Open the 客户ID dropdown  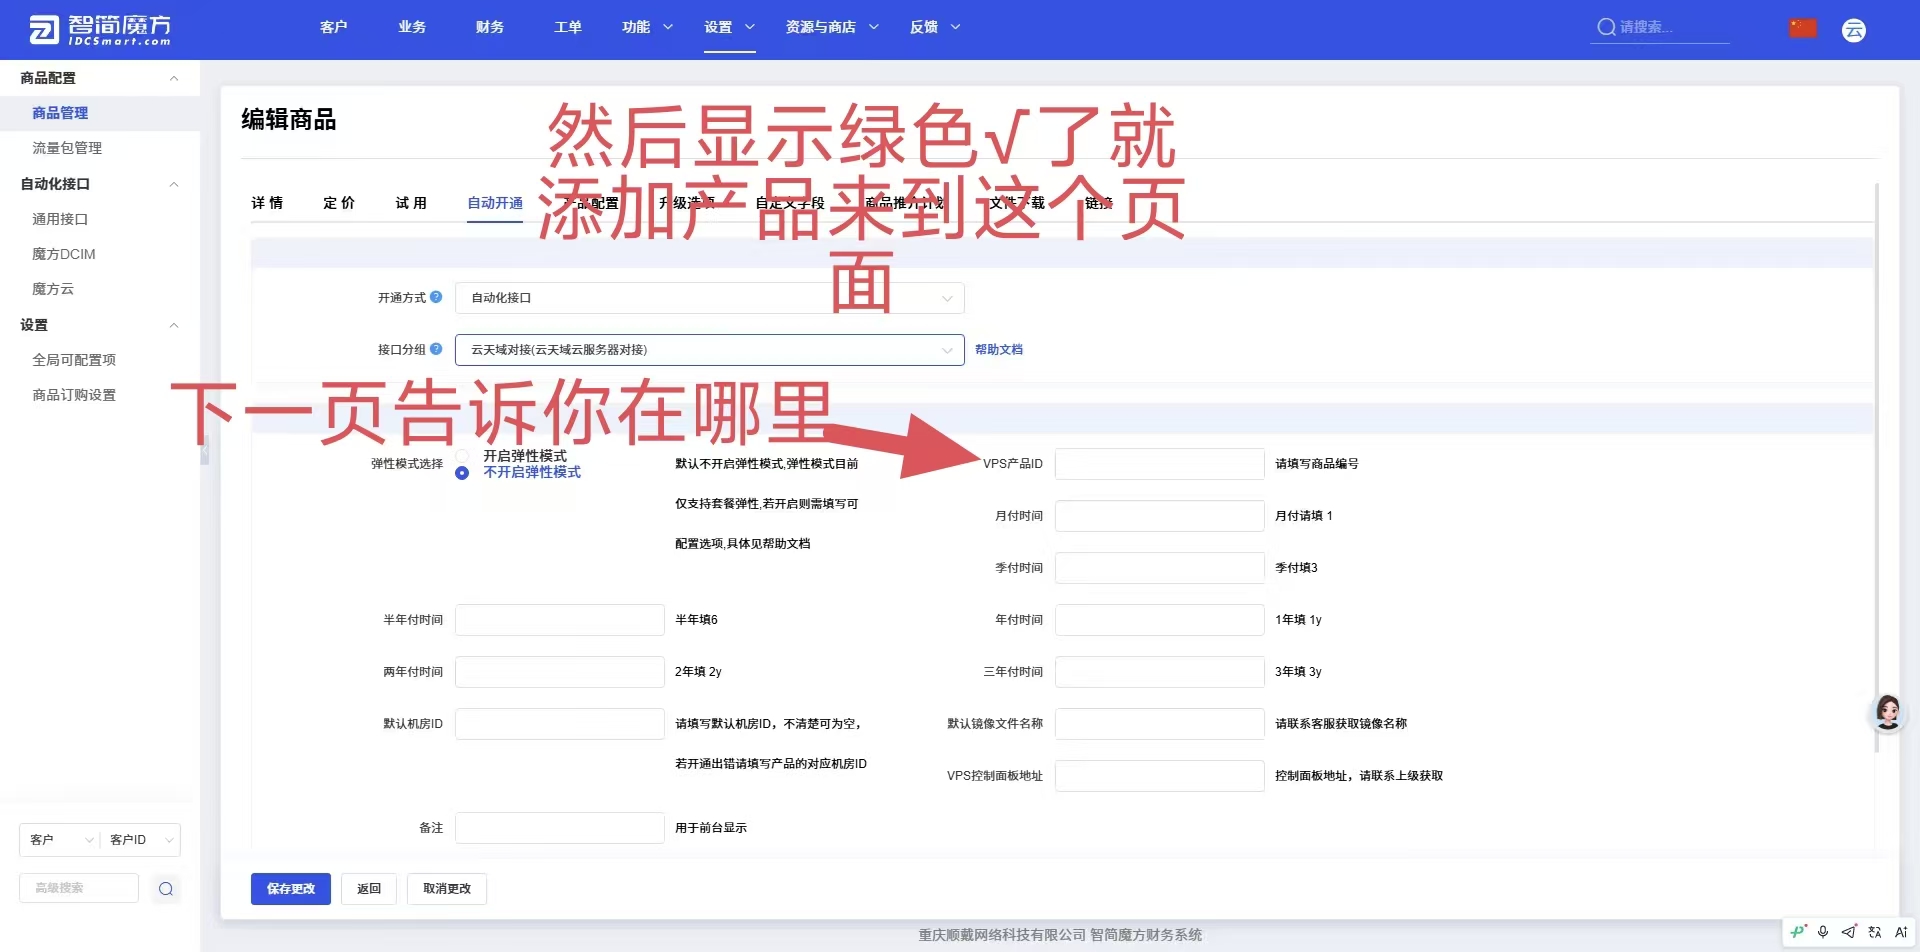[141, 840]
